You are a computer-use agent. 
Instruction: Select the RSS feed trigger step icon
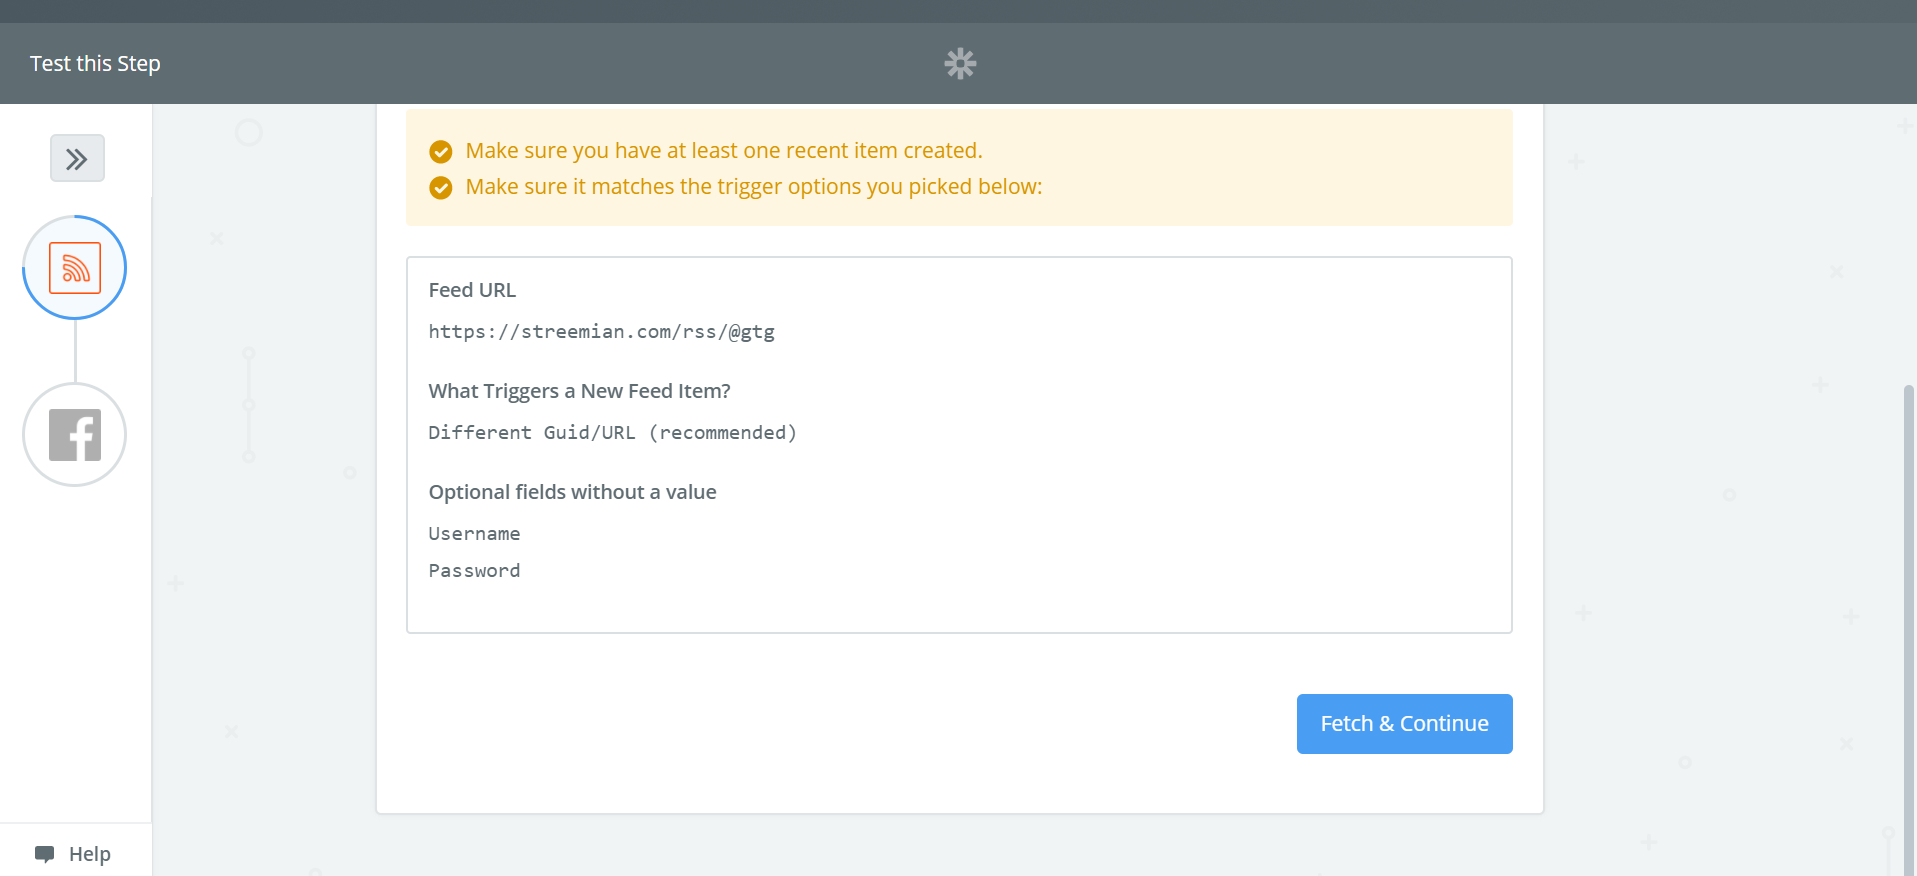(75, 268)
